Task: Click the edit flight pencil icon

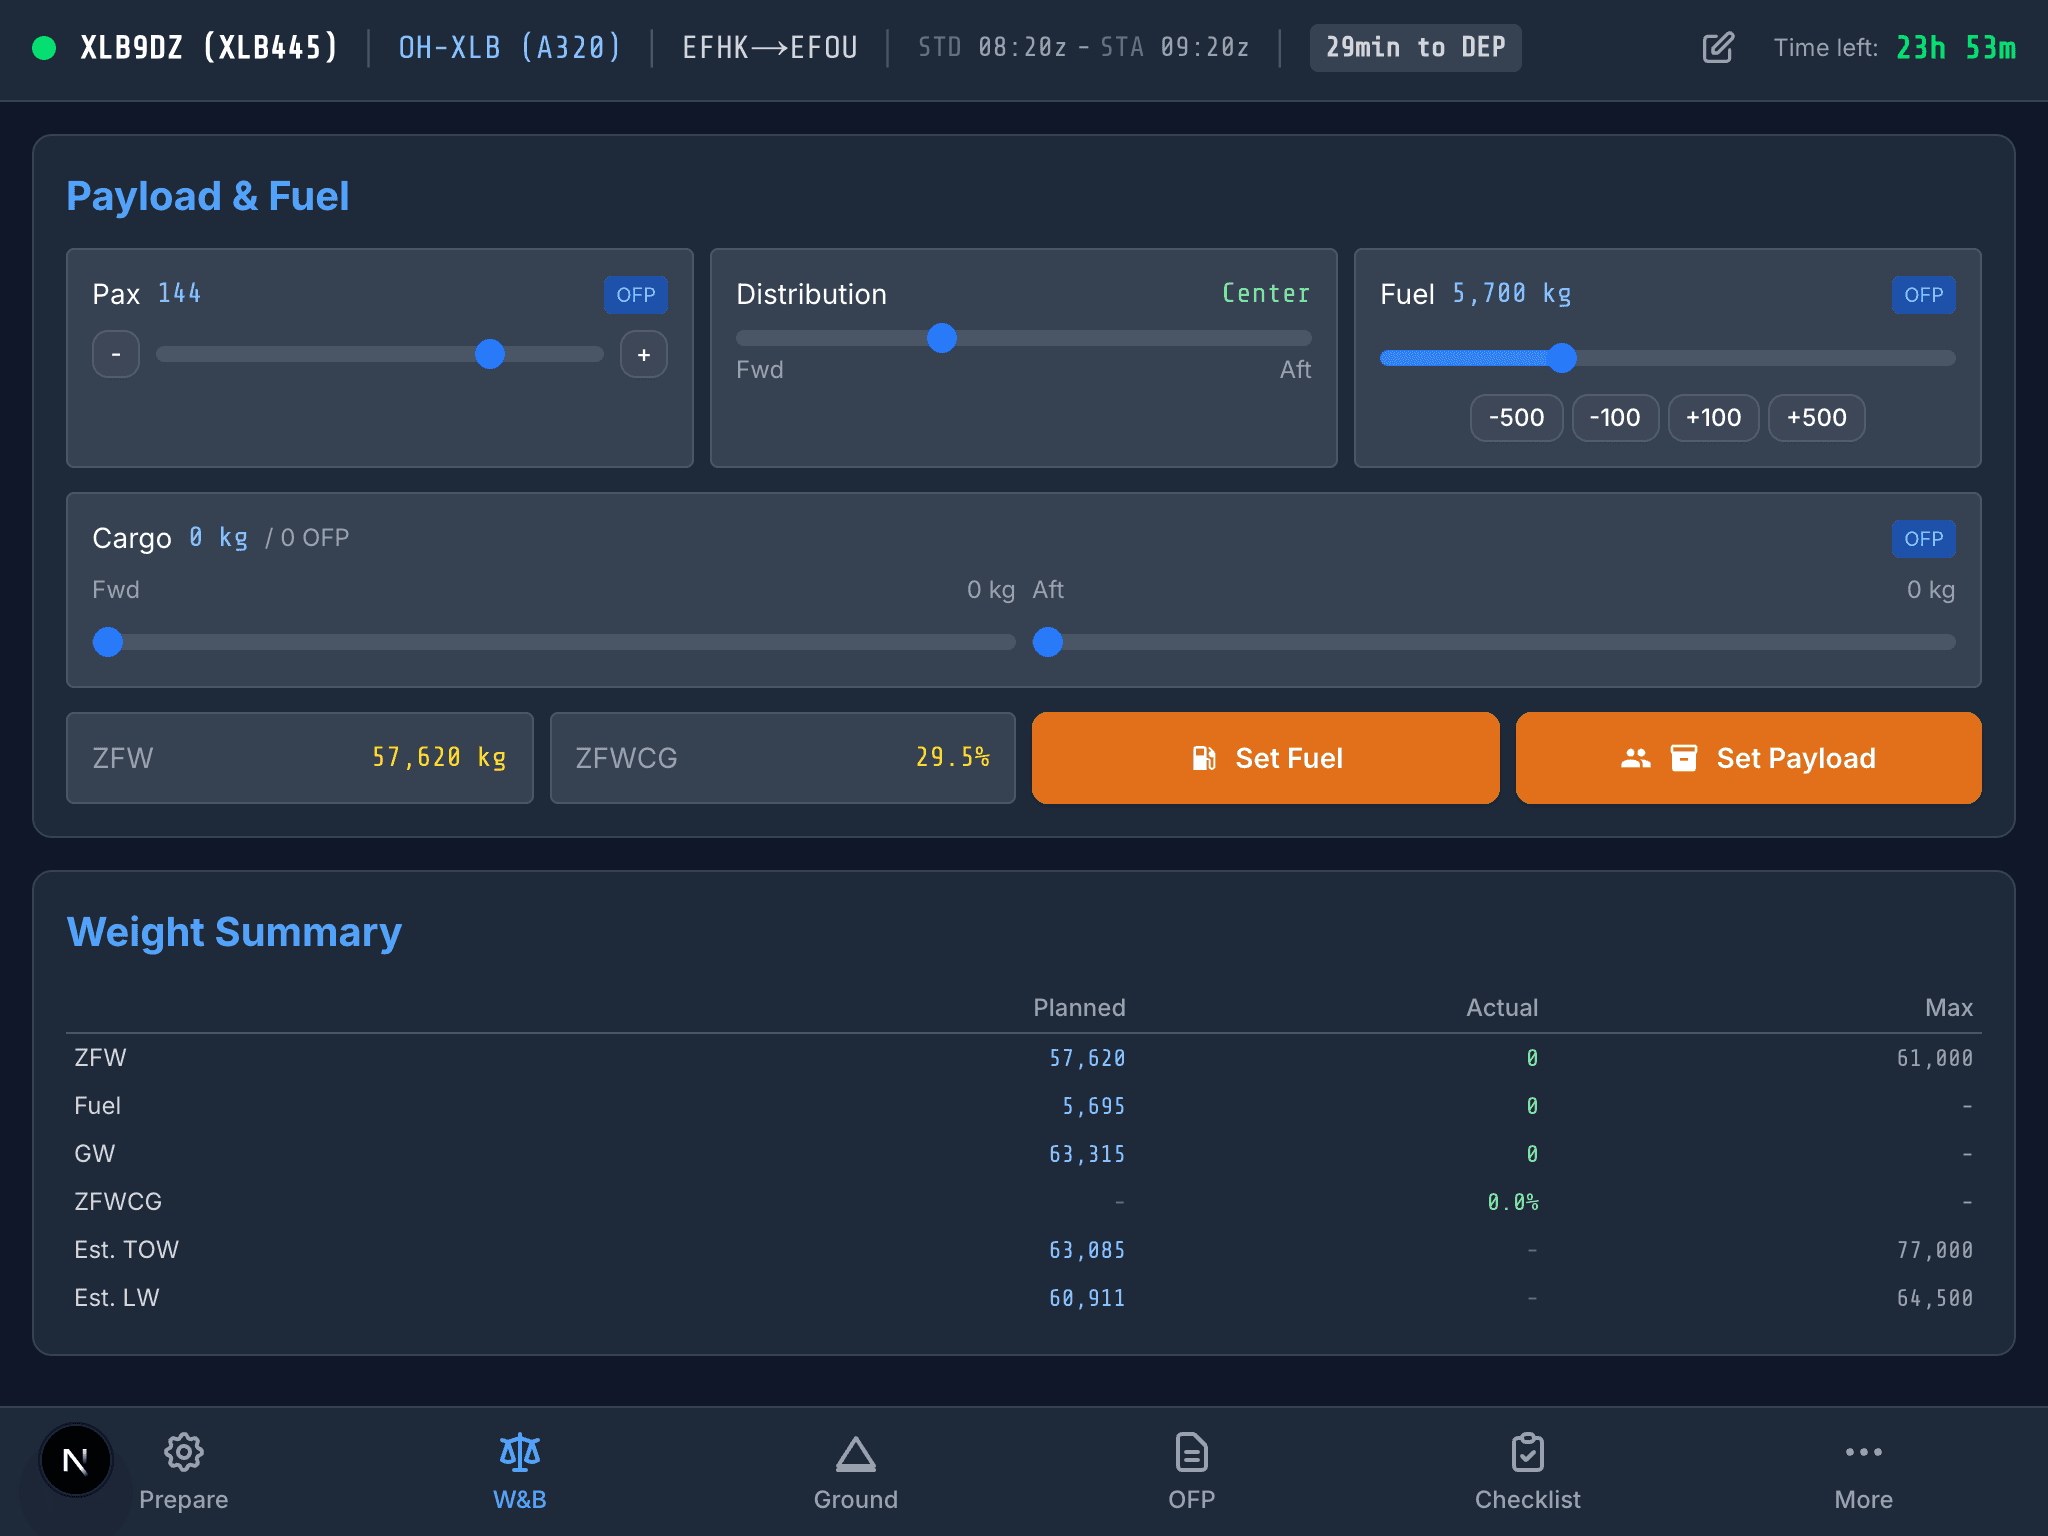Action: pos(1717,46)
